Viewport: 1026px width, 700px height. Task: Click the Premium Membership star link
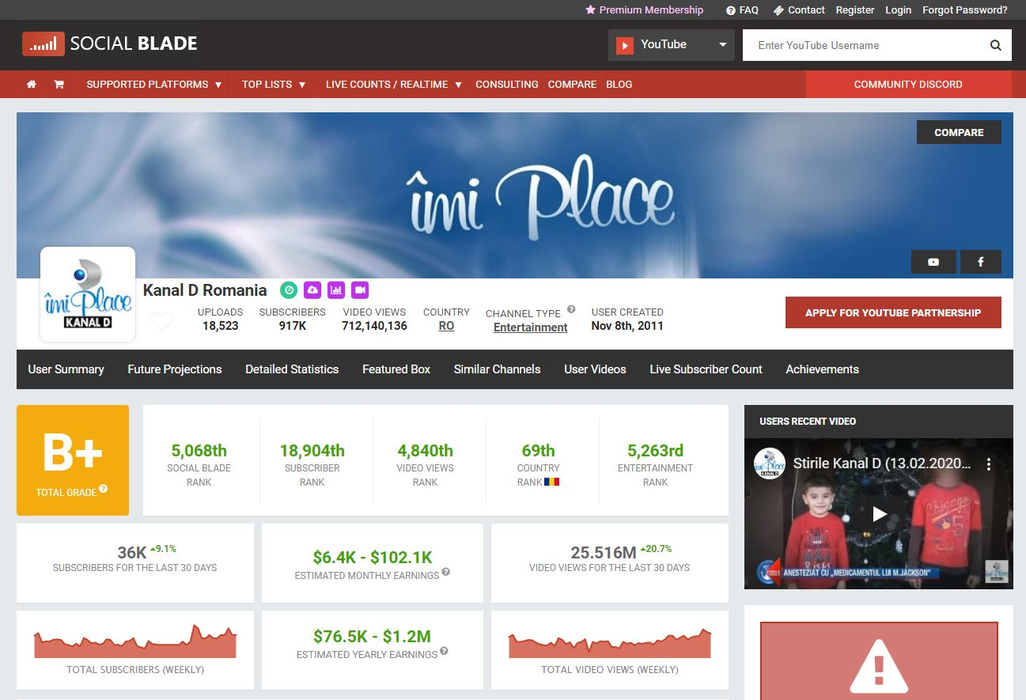pyautogui.click(x=644, y=10)
